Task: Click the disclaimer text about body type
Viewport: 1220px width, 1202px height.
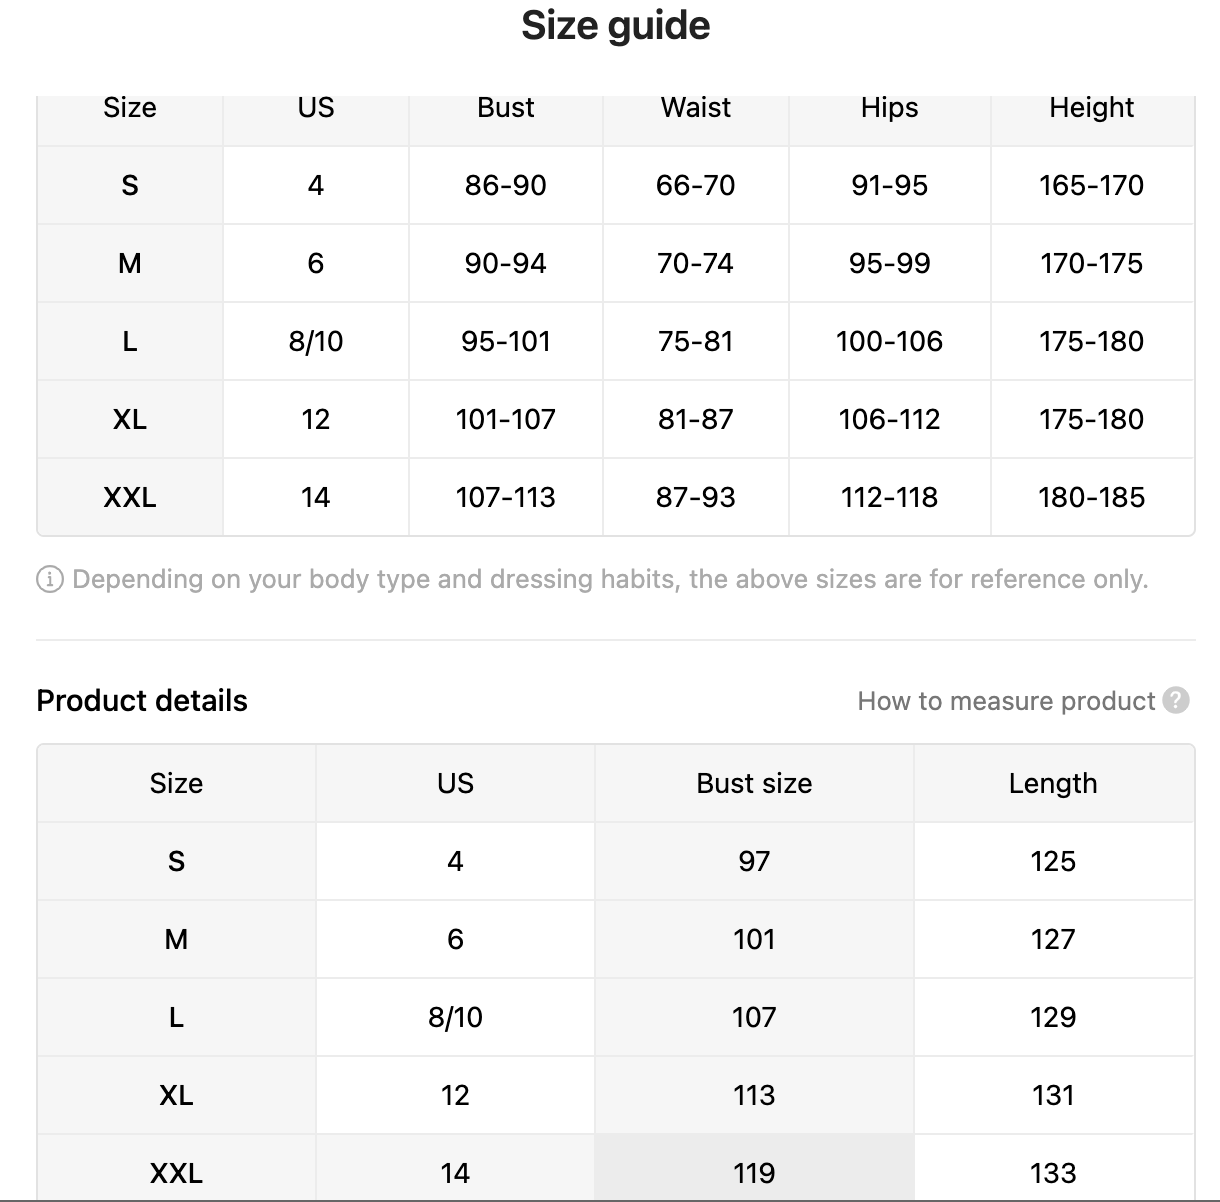Action: tap(610, 579)
